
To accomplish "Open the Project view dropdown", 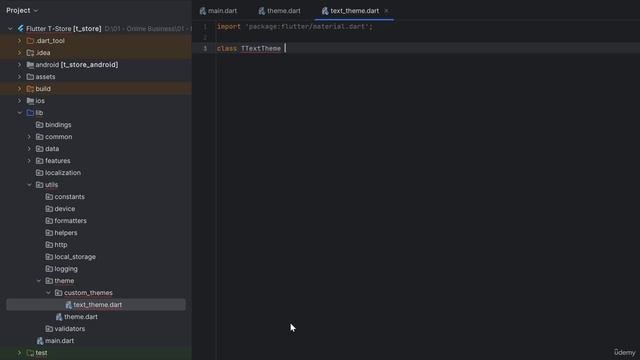I will coord(22,10).
